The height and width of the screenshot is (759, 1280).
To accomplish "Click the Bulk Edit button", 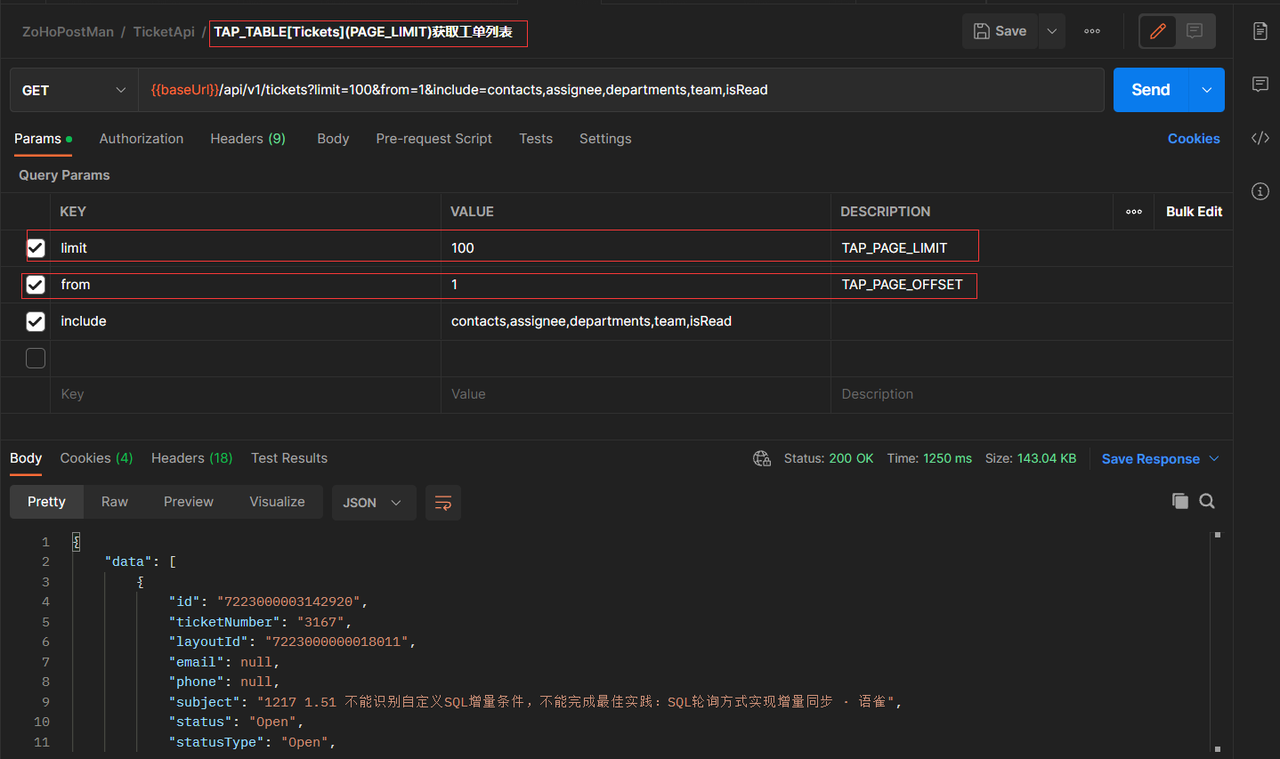I will (1194, 212).
